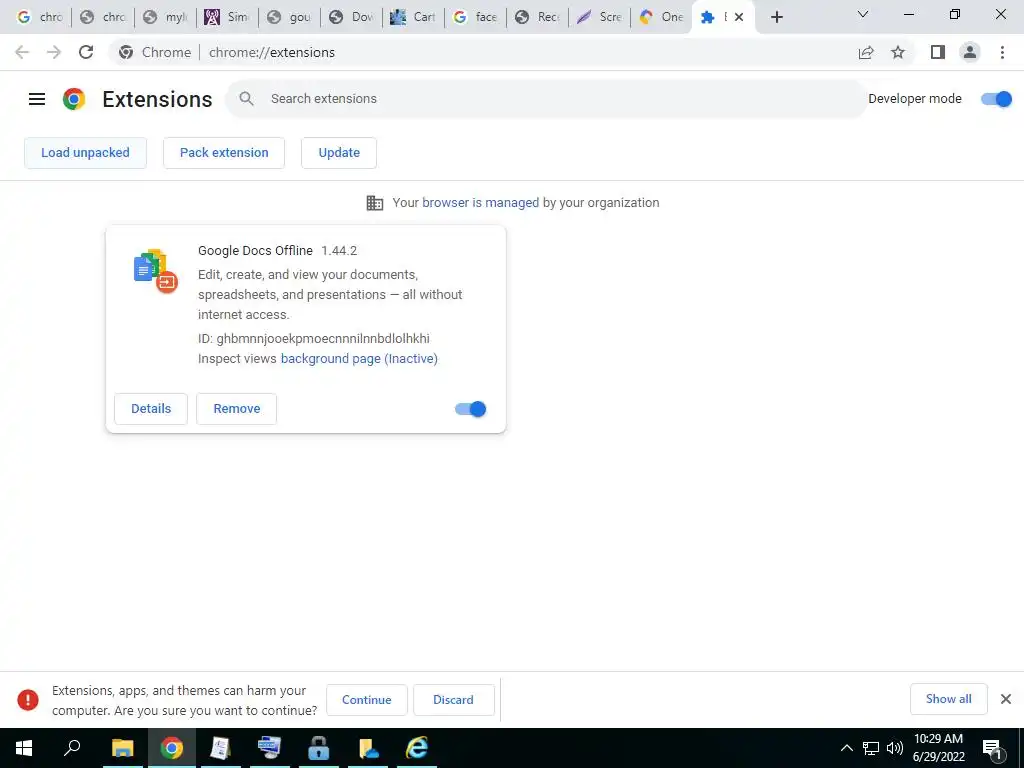Image resolution: width=1024 pixels, height=768 pixels.
Task: Disable the Google Docs Offline extension toggle
Action: 470,409
